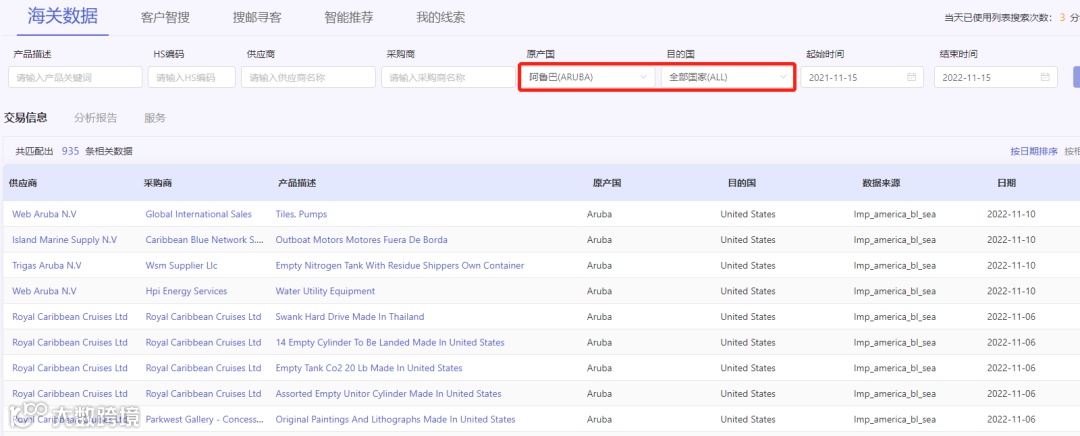Open supplier Island Marine Supply N.V
Viewport: 1080px width, 436px height.
[x=65, y=240]
